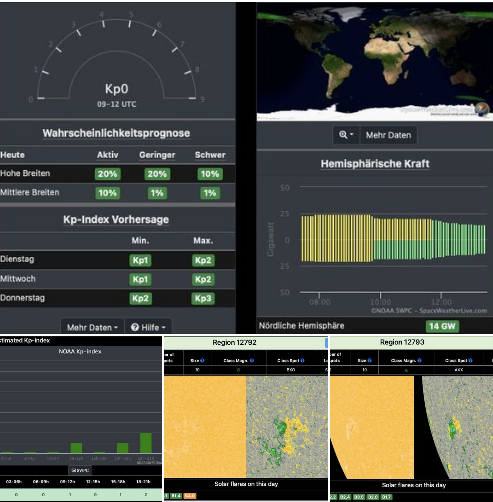Click the 1% Schwer badge for Mittlere Breiten
The image size is (493, 502).
210,193
